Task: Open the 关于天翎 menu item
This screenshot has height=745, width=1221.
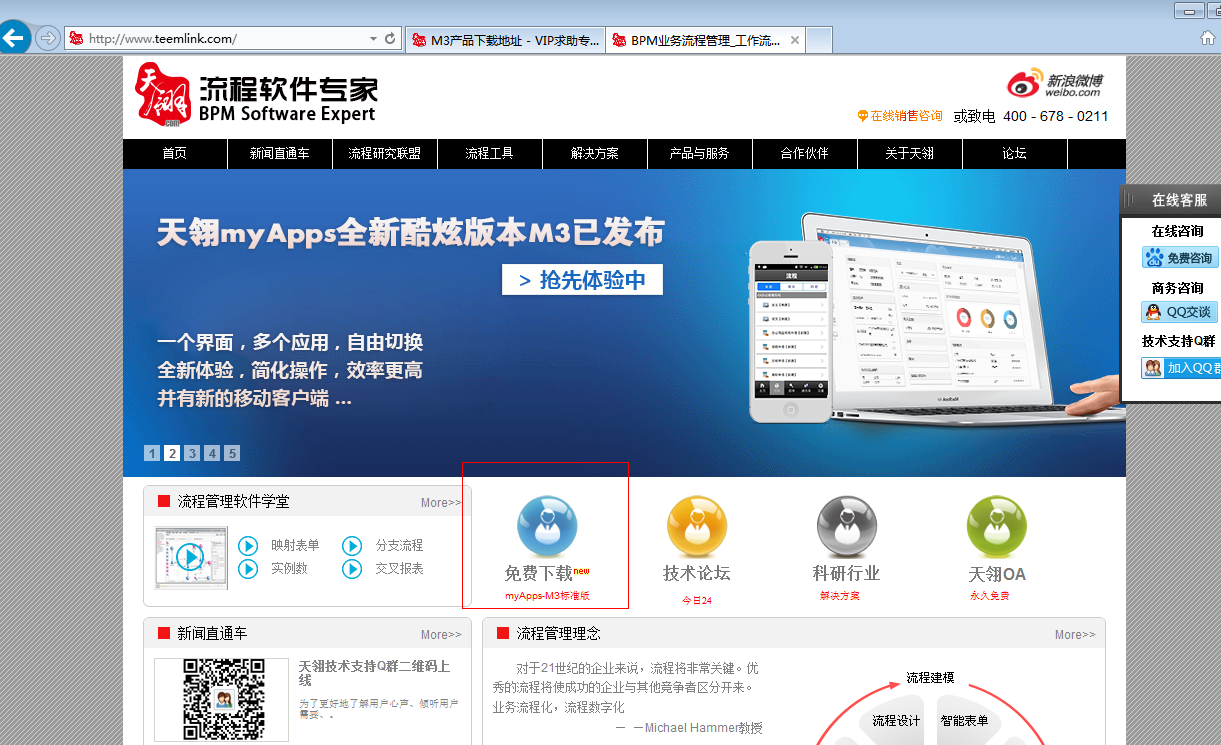Action: pyautogui.click(x=910, y=154)
